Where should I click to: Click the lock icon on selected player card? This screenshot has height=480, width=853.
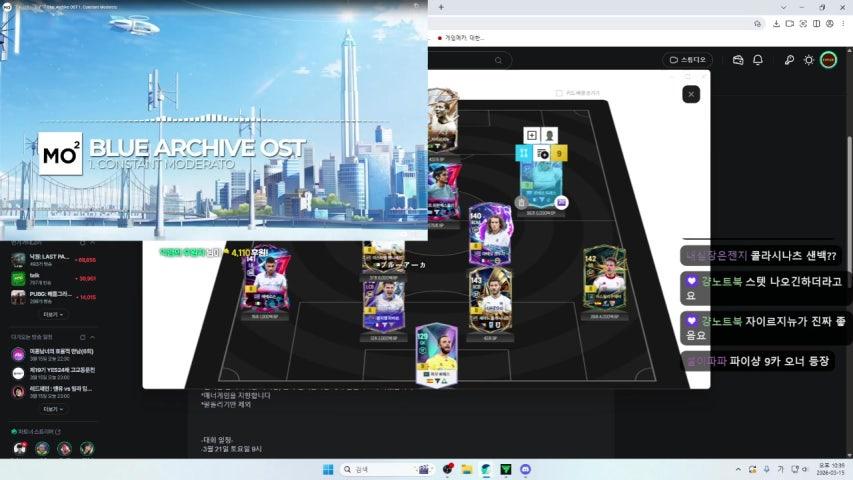point(521,202)
